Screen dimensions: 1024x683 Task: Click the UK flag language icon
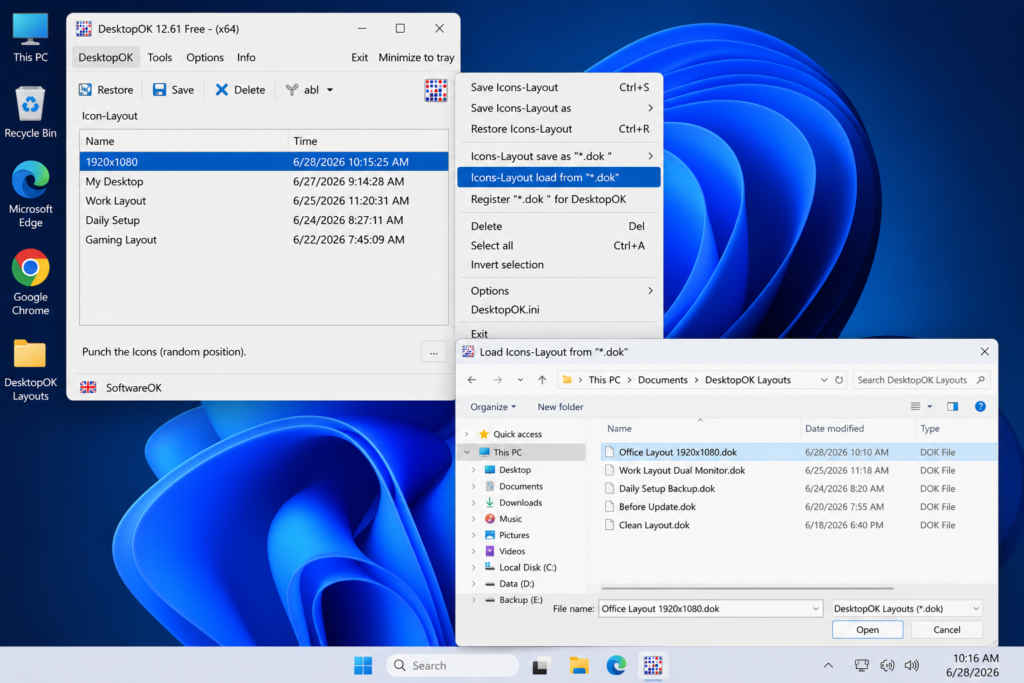click(88, 387)
